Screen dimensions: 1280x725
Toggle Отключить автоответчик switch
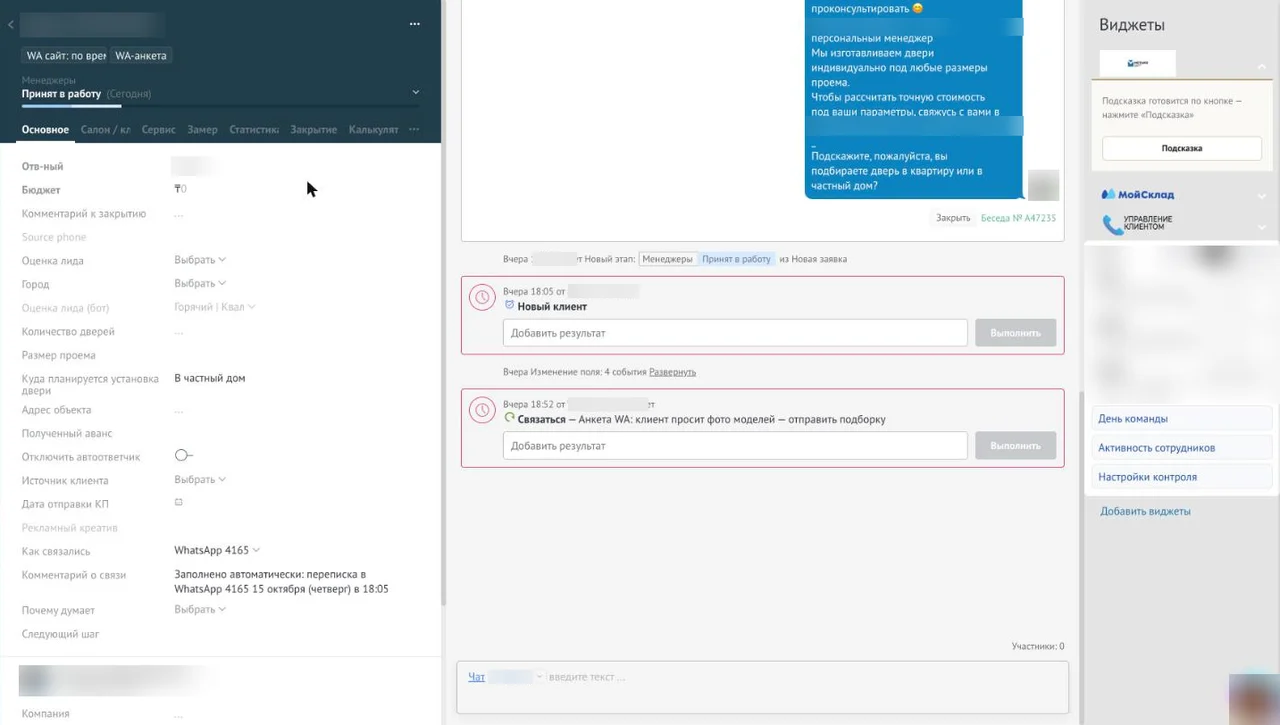point(183,456)
